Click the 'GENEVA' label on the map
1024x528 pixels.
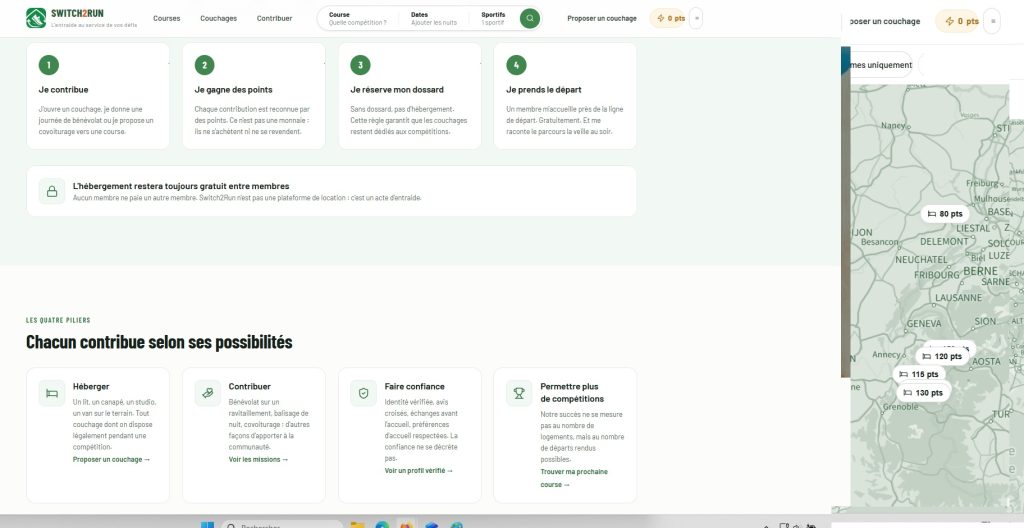coord(924,323)
